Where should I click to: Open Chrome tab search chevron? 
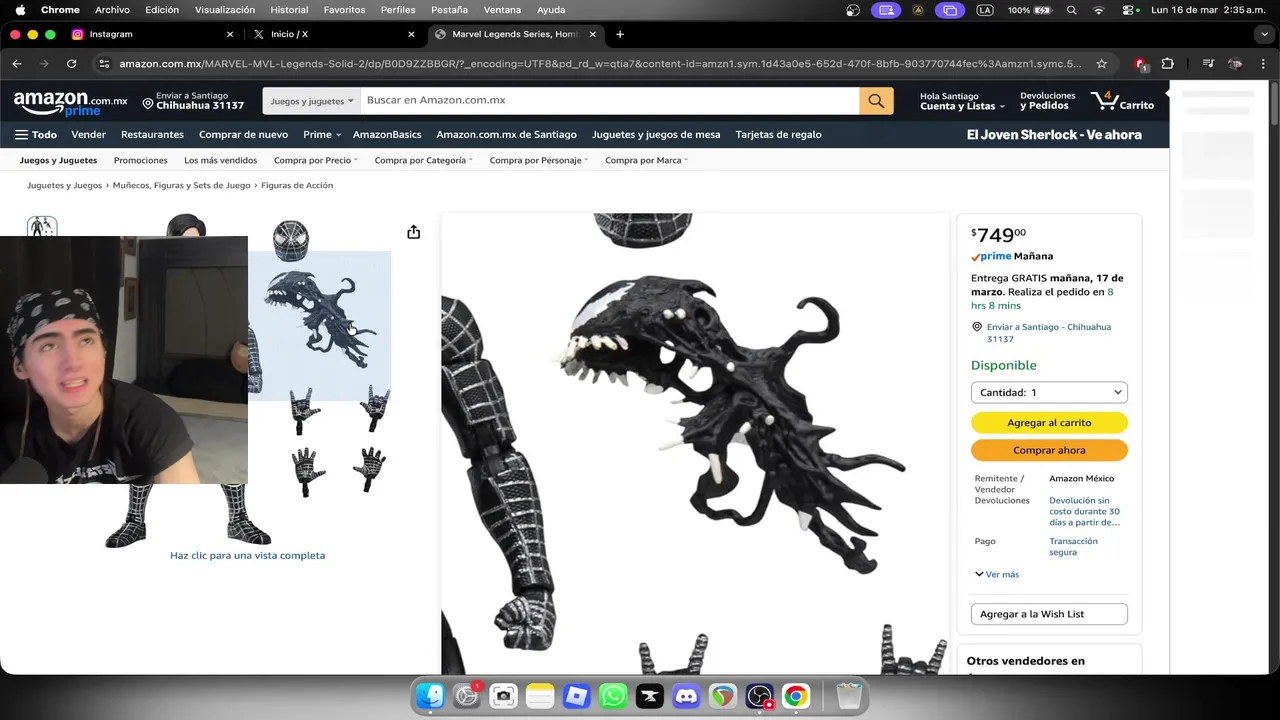pyautogui.click(x=1264, y=34)
